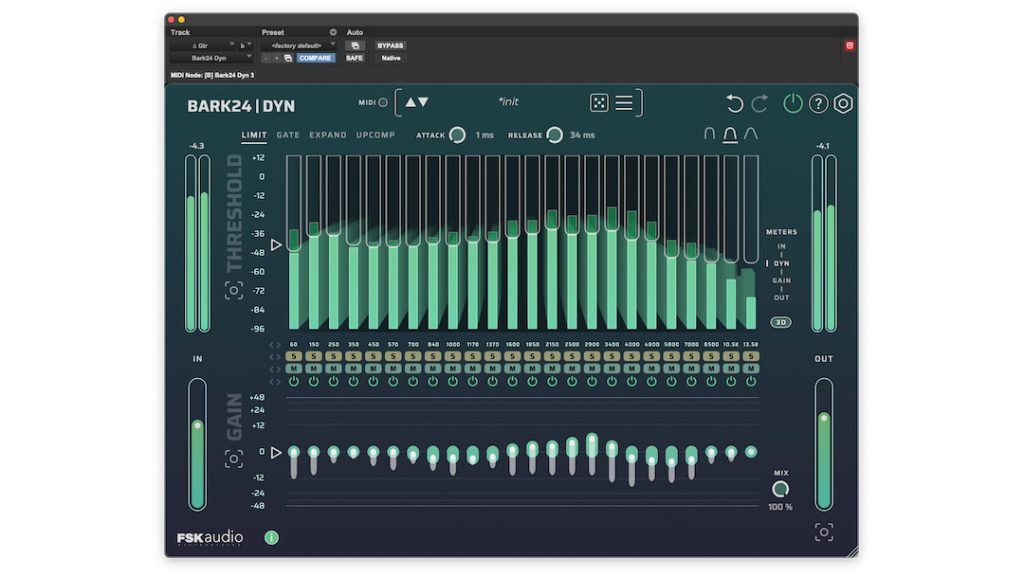Toggle the plugin power button
The width and height of the screenshot is (1024, 576).
coord(792,103)
